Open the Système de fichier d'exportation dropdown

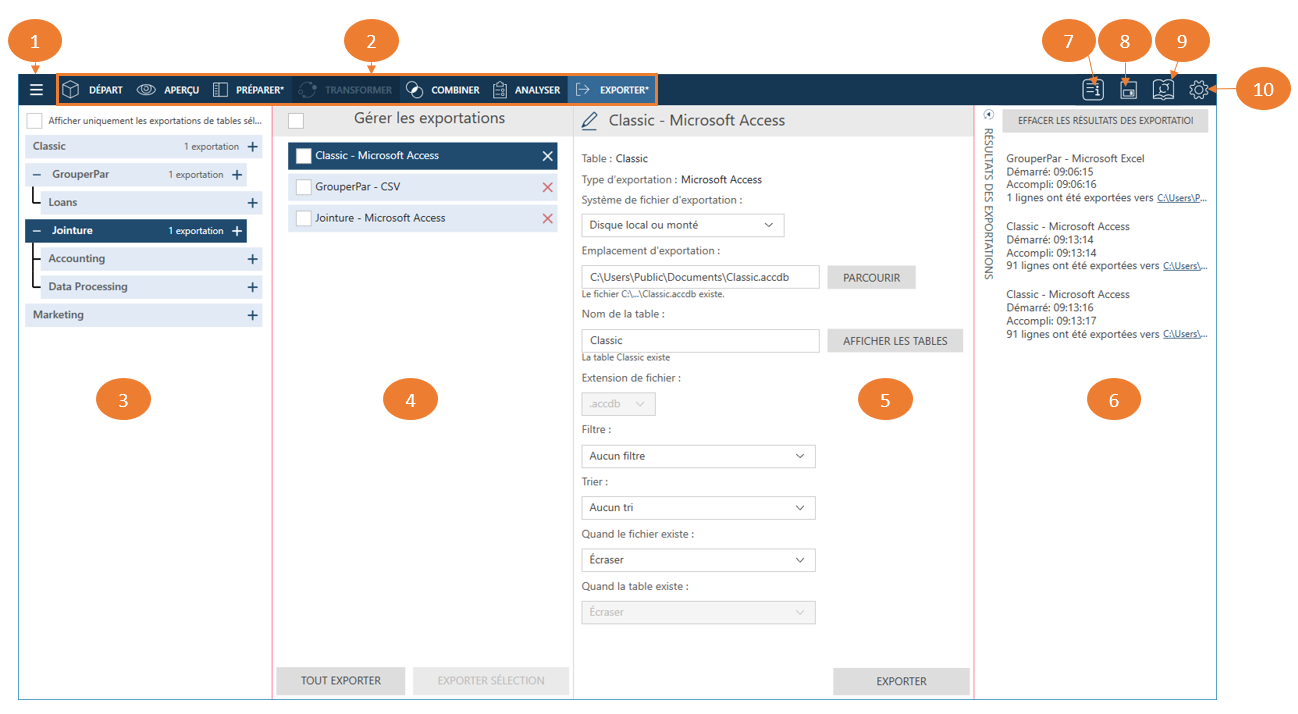[683, 225]
